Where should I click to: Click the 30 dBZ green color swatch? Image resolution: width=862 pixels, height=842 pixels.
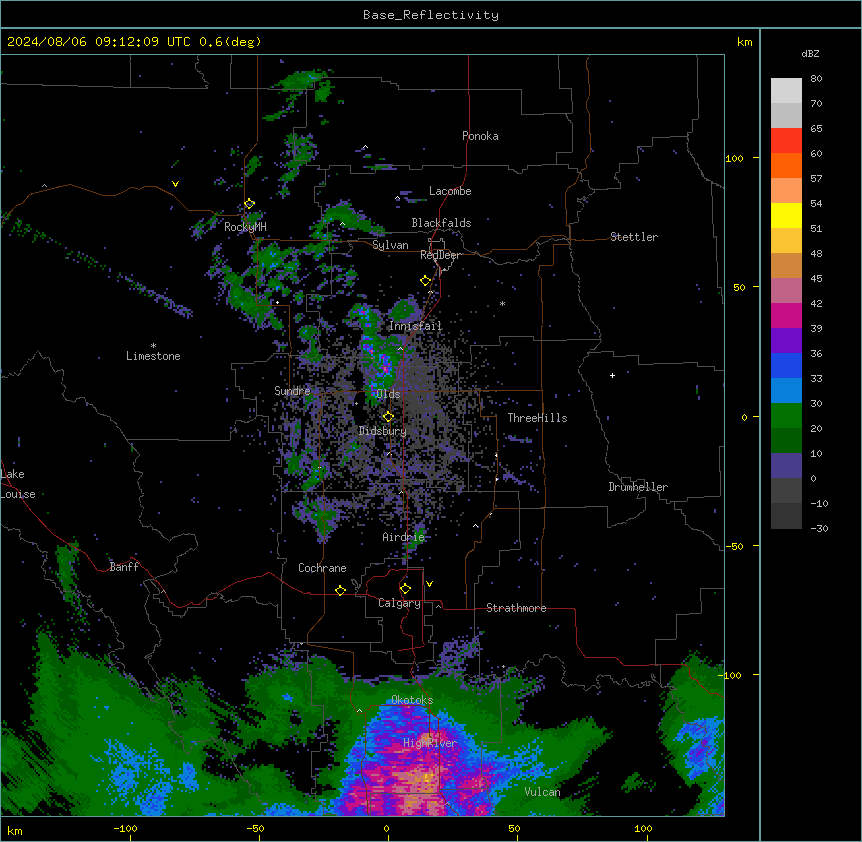point(786,416)
